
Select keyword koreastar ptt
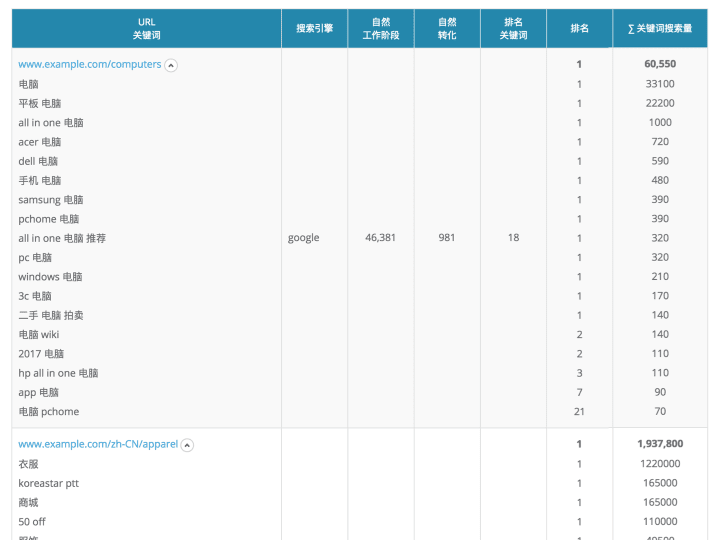[49, 484]
